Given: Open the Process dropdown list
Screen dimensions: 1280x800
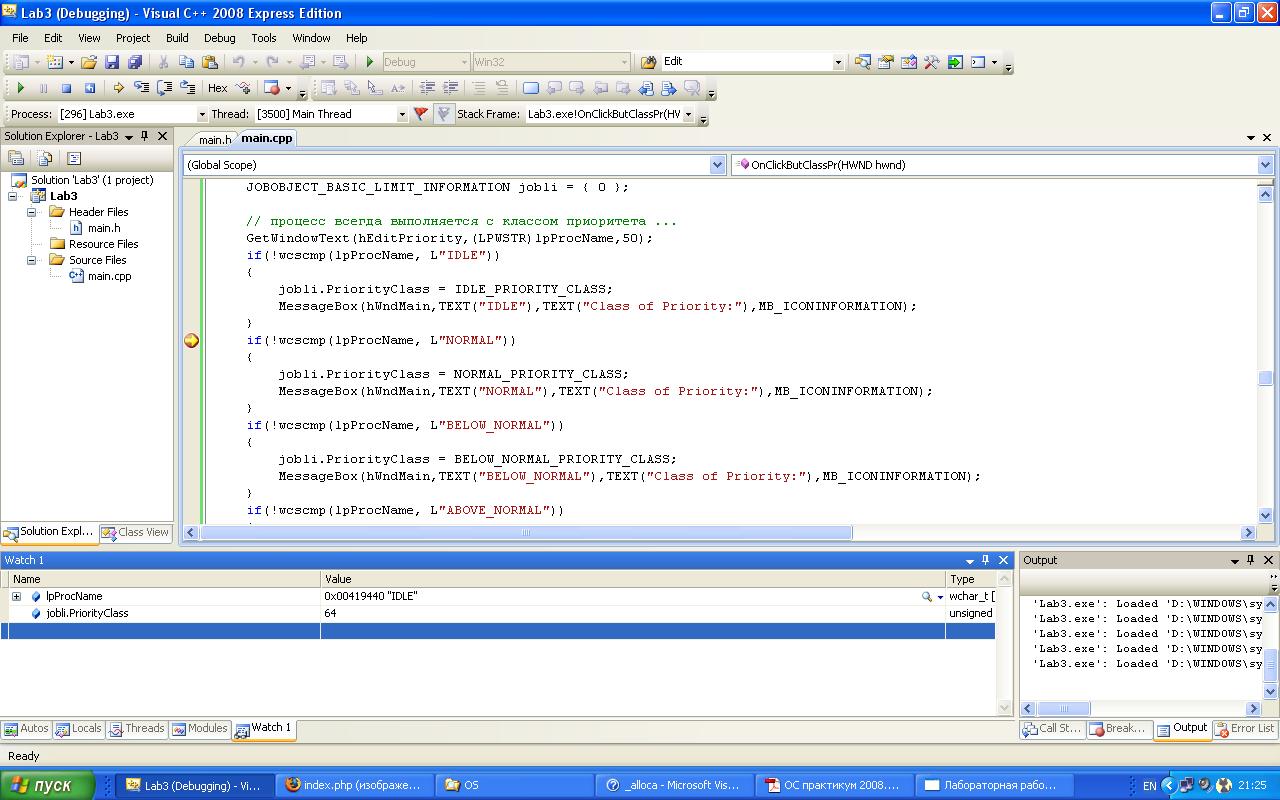Looking at the screenshot, I should point(201,114).
